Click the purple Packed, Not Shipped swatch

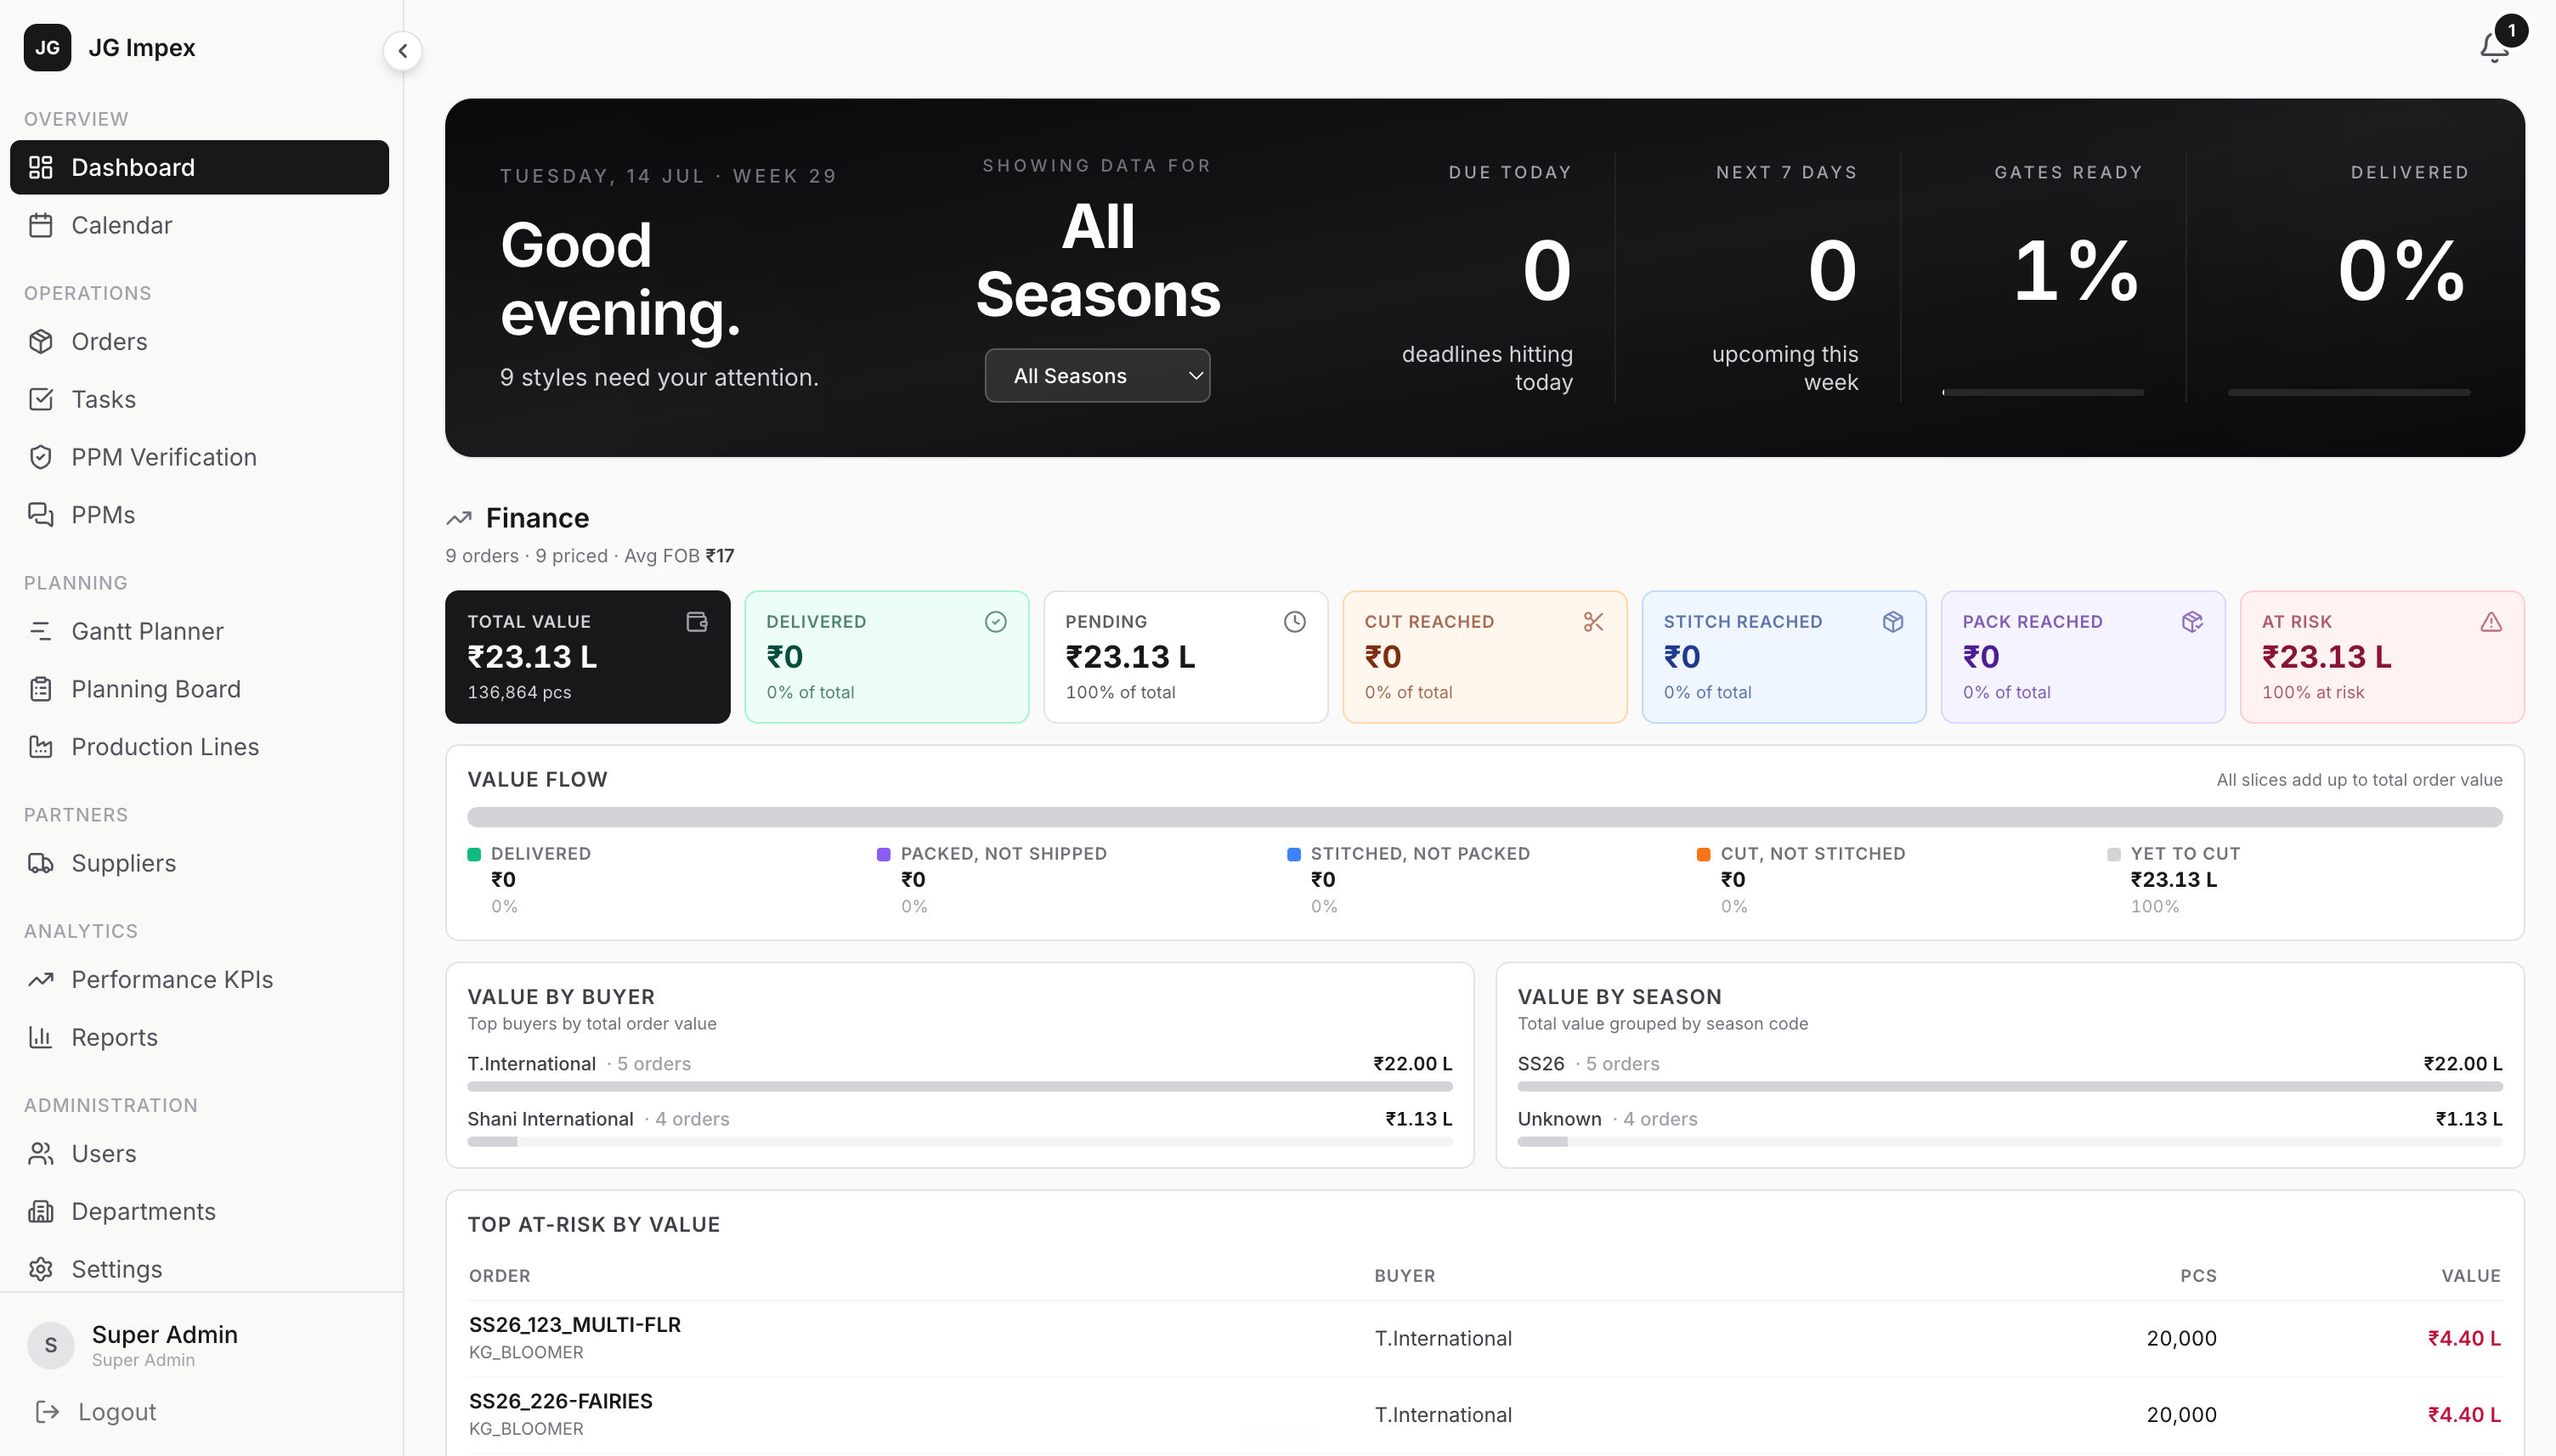click(x=883, y=854)
